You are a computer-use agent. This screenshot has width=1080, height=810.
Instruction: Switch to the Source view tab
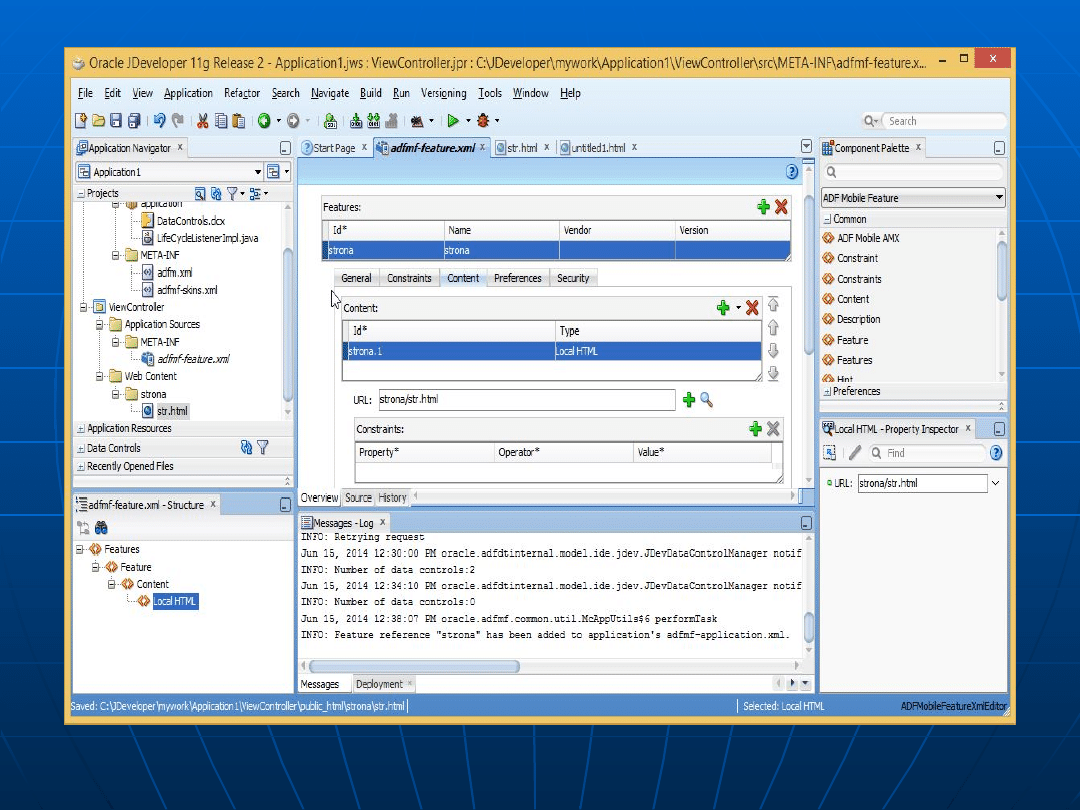click(x=358, y=498)
